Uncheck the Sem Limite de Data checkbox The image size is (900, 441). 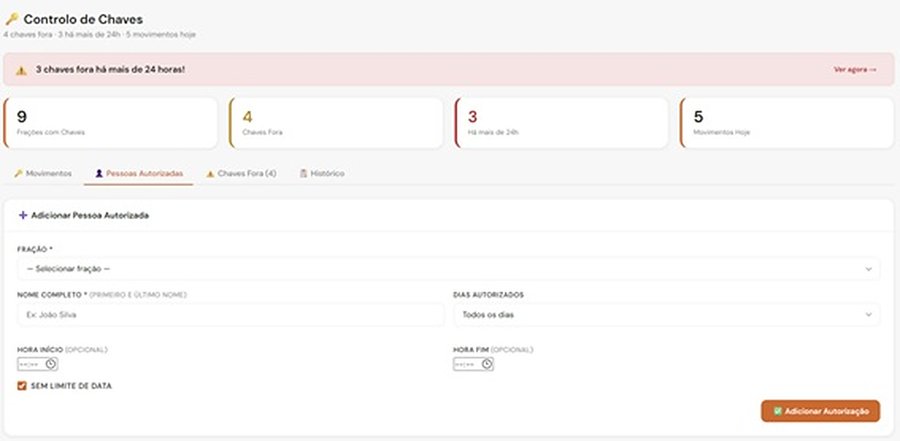[x=22, y=386]
